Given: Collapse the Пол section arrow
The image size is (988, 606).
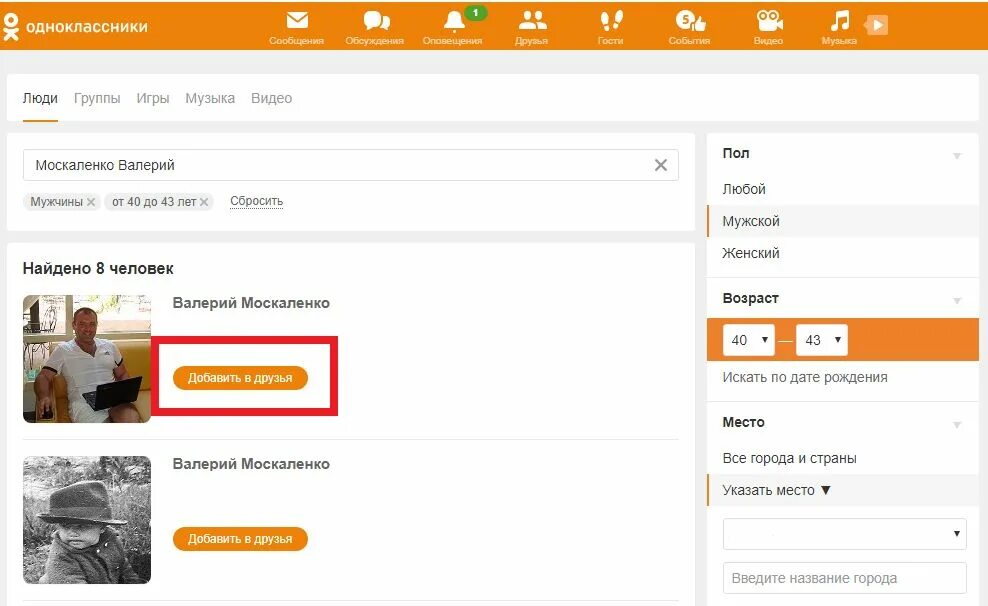Looking at the screenshot, I should pos(957,156).
